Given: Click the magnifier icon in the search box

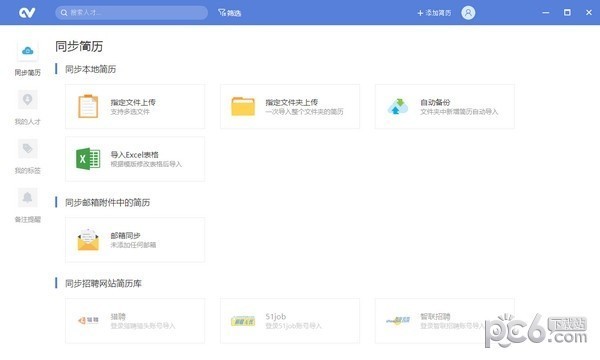Looking at the screenshot, I should (64, 13).
